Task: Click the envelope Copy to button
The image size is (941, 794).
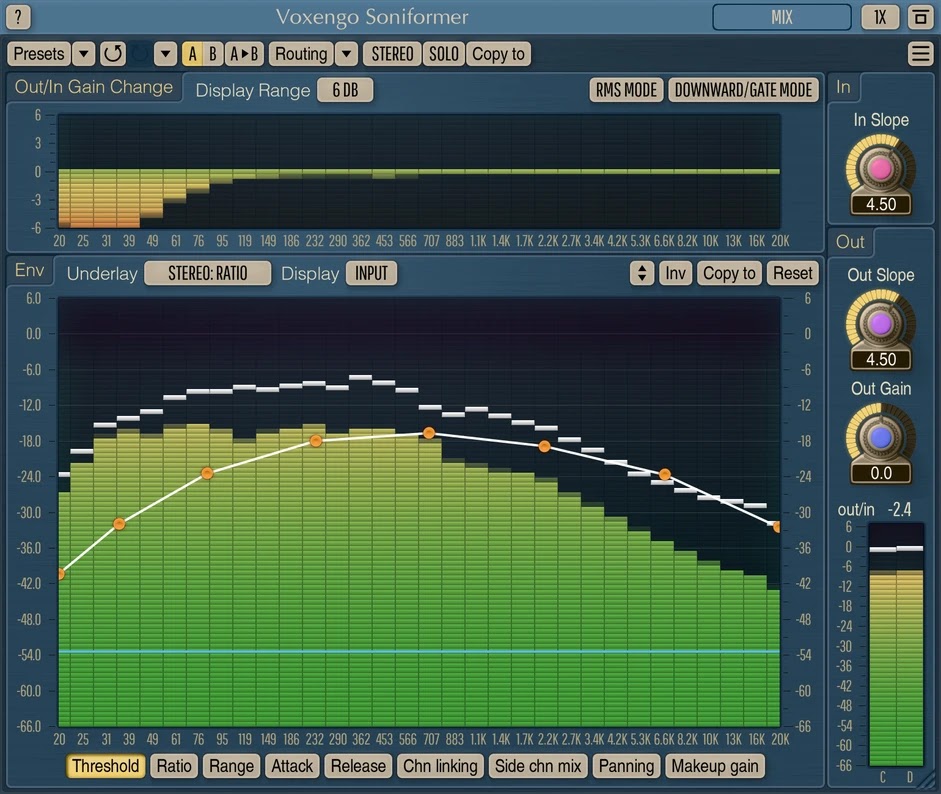Action: [729, 274]
